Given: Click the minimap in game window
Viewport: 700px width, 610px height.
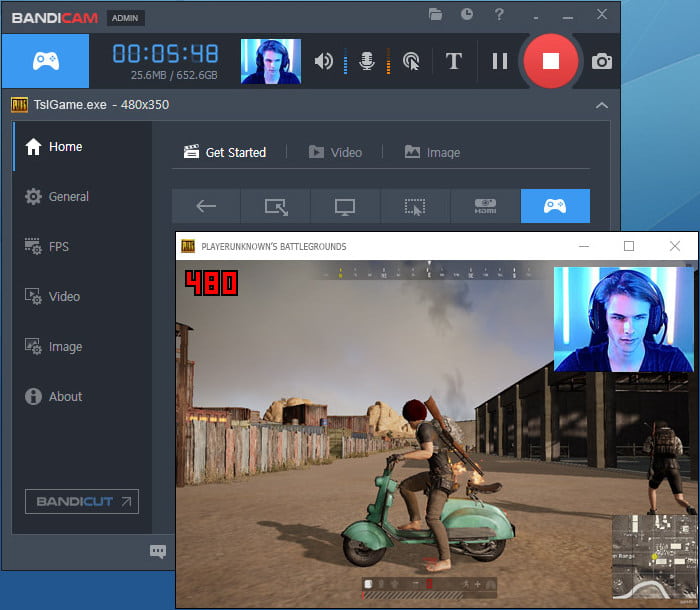Looking at the screenshot, I should click(654, 557).
